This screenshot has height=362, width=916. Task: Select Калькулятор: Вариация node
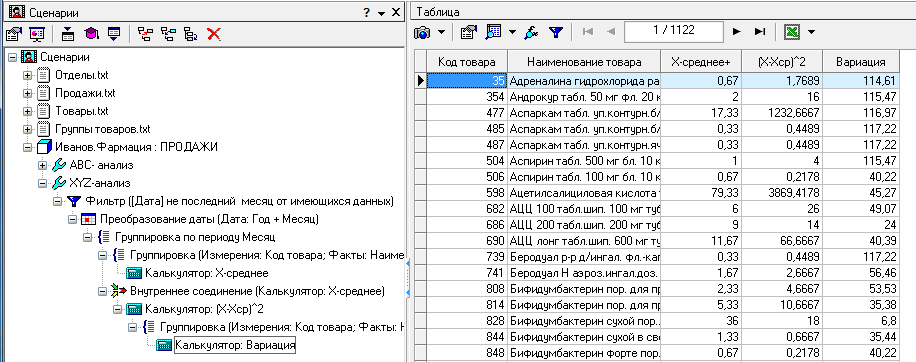click(235, 346)
